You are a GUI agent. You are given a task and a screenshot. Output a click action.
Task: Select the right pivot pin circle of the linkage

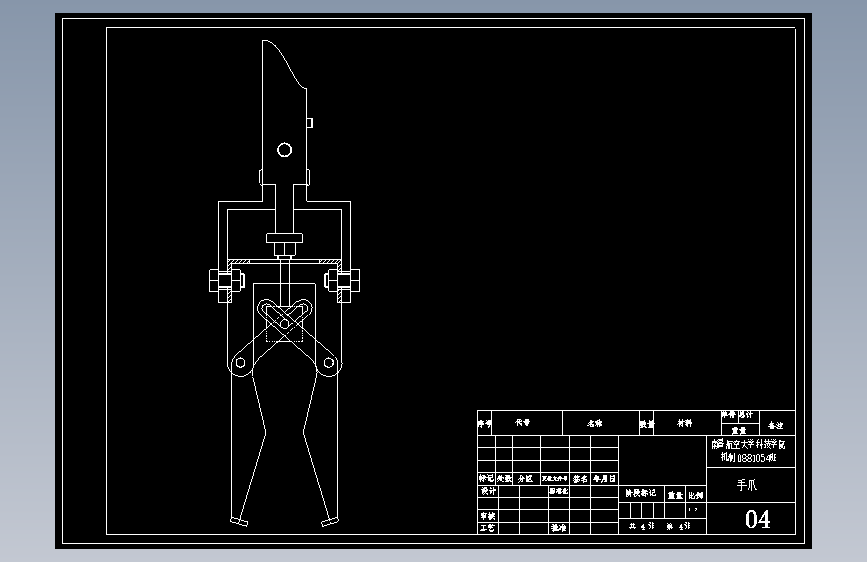tap(328, 363)
